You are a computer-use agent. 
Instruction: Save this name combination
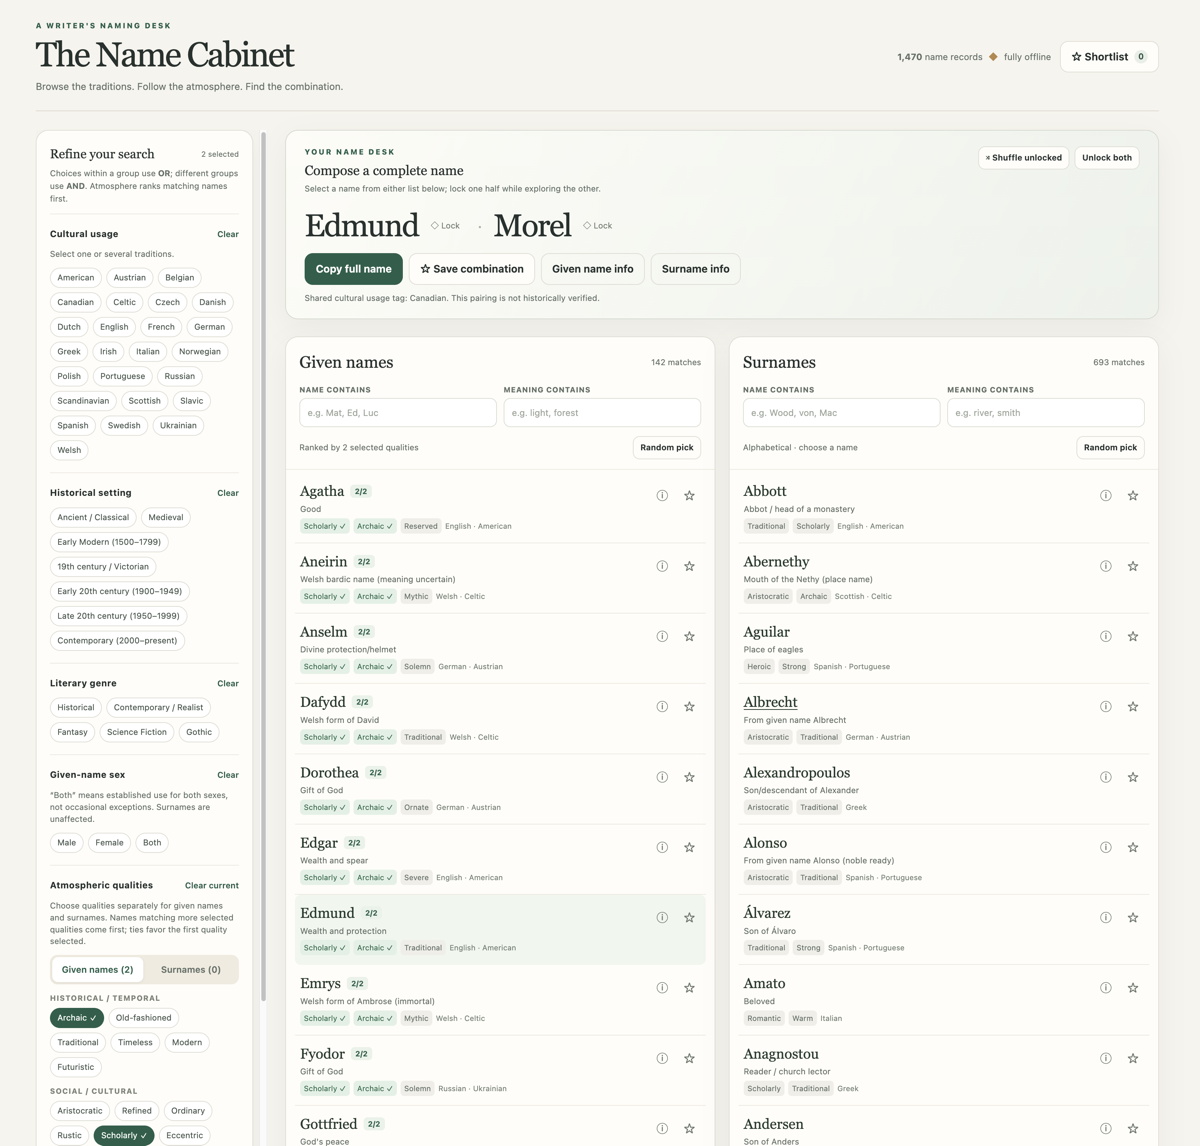click(472, 269)
